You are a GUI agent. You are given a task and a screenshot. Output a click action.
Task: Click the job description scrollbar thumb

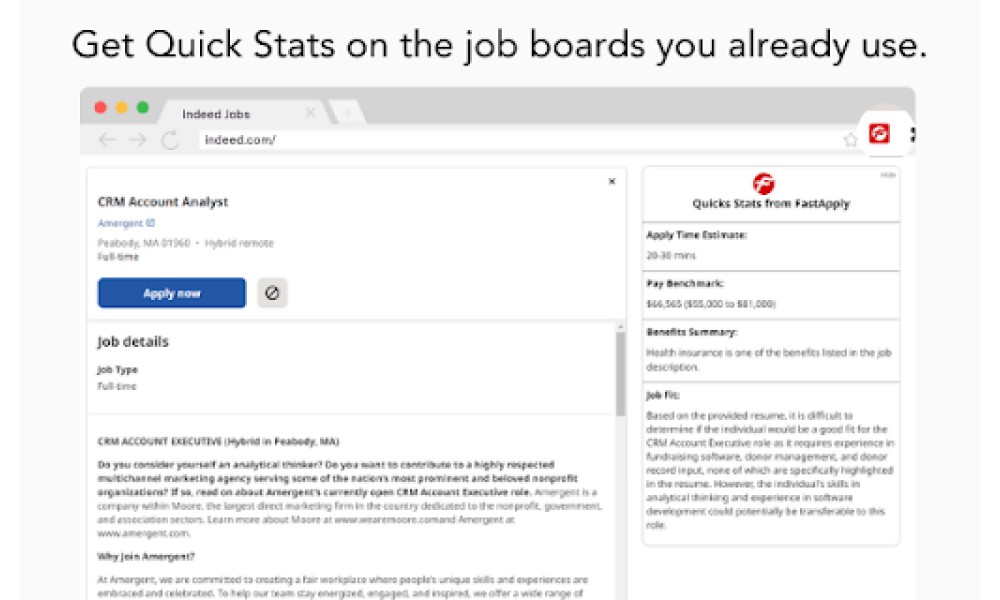621,374
